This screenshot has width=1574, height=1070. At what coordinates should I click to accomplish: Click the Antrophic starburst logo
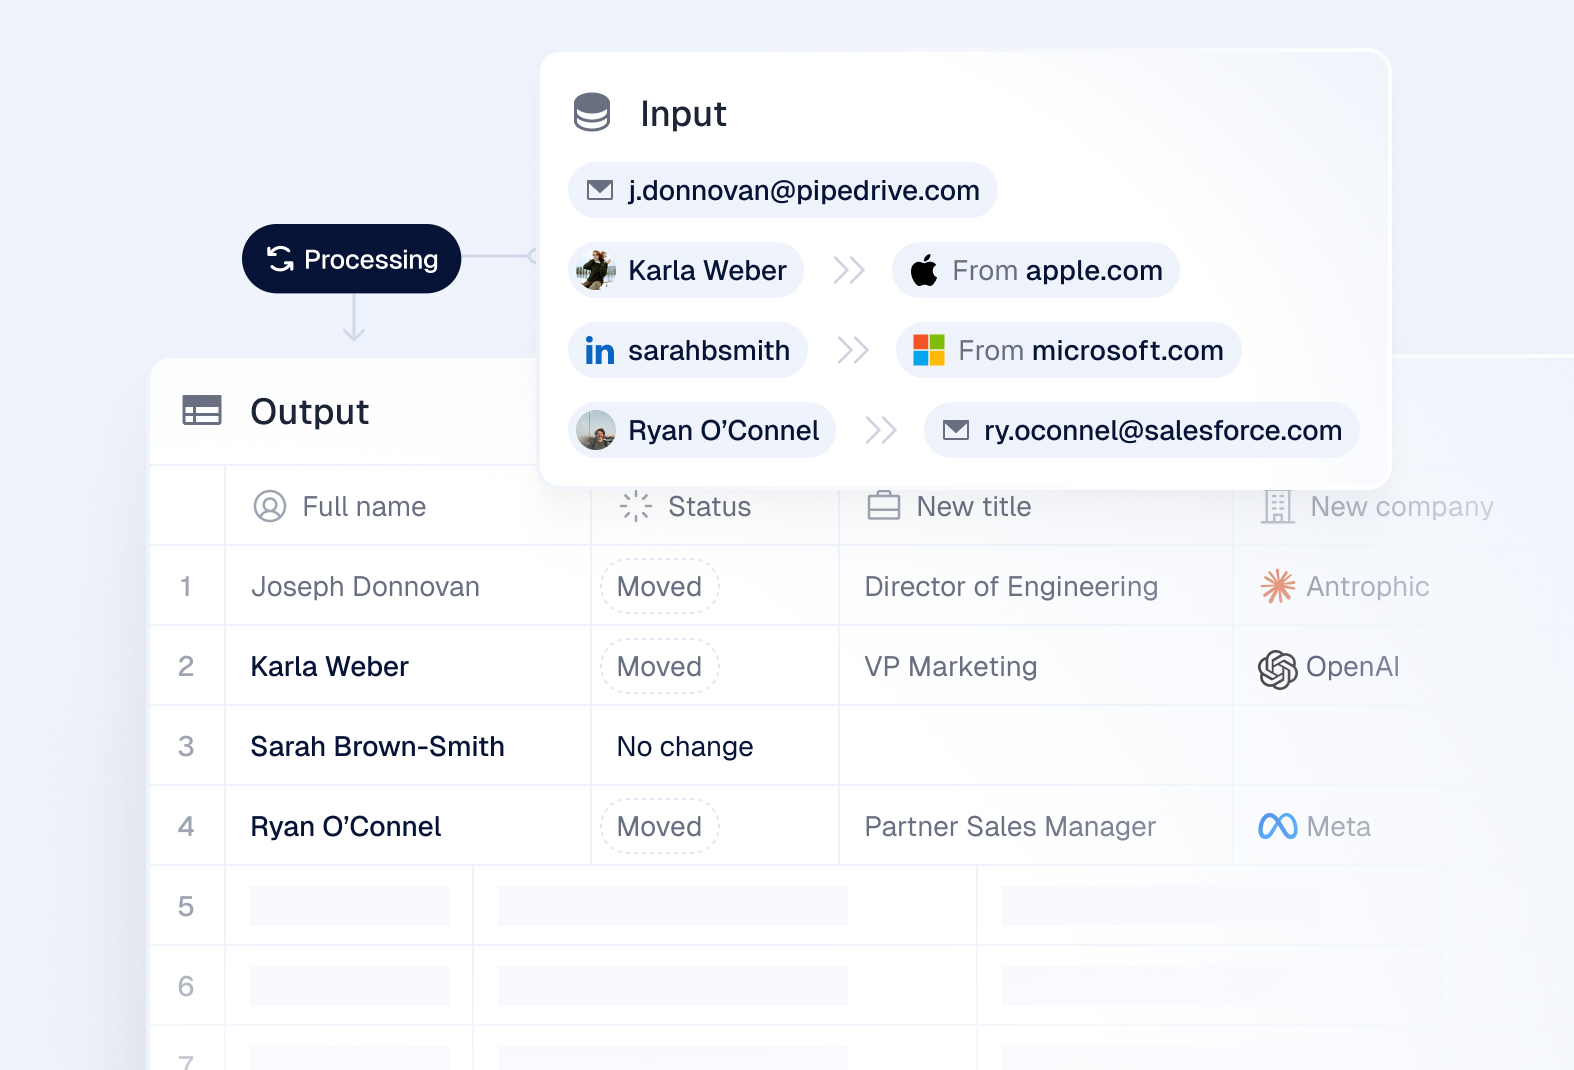[1278, 586]
